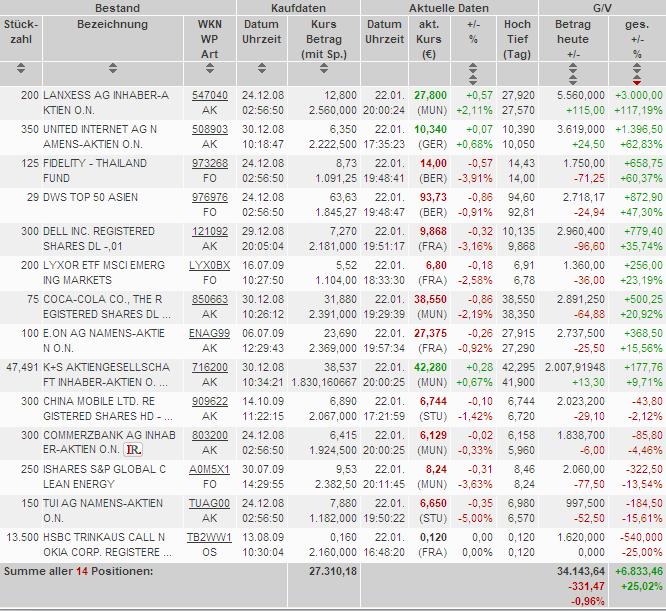This screenshot has width=666, height=611.
Task: Click the Aktuelle Daten column group header
Action: tap(449, 8)
